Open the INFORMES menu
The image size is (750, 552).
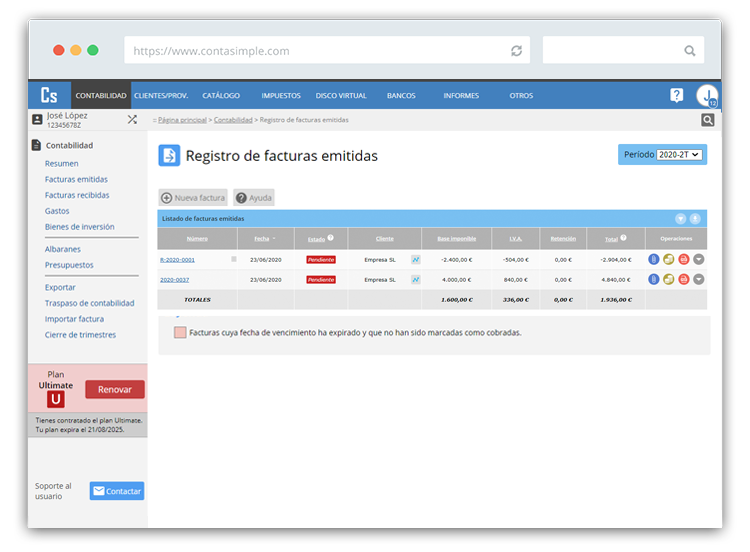(461, 96)
